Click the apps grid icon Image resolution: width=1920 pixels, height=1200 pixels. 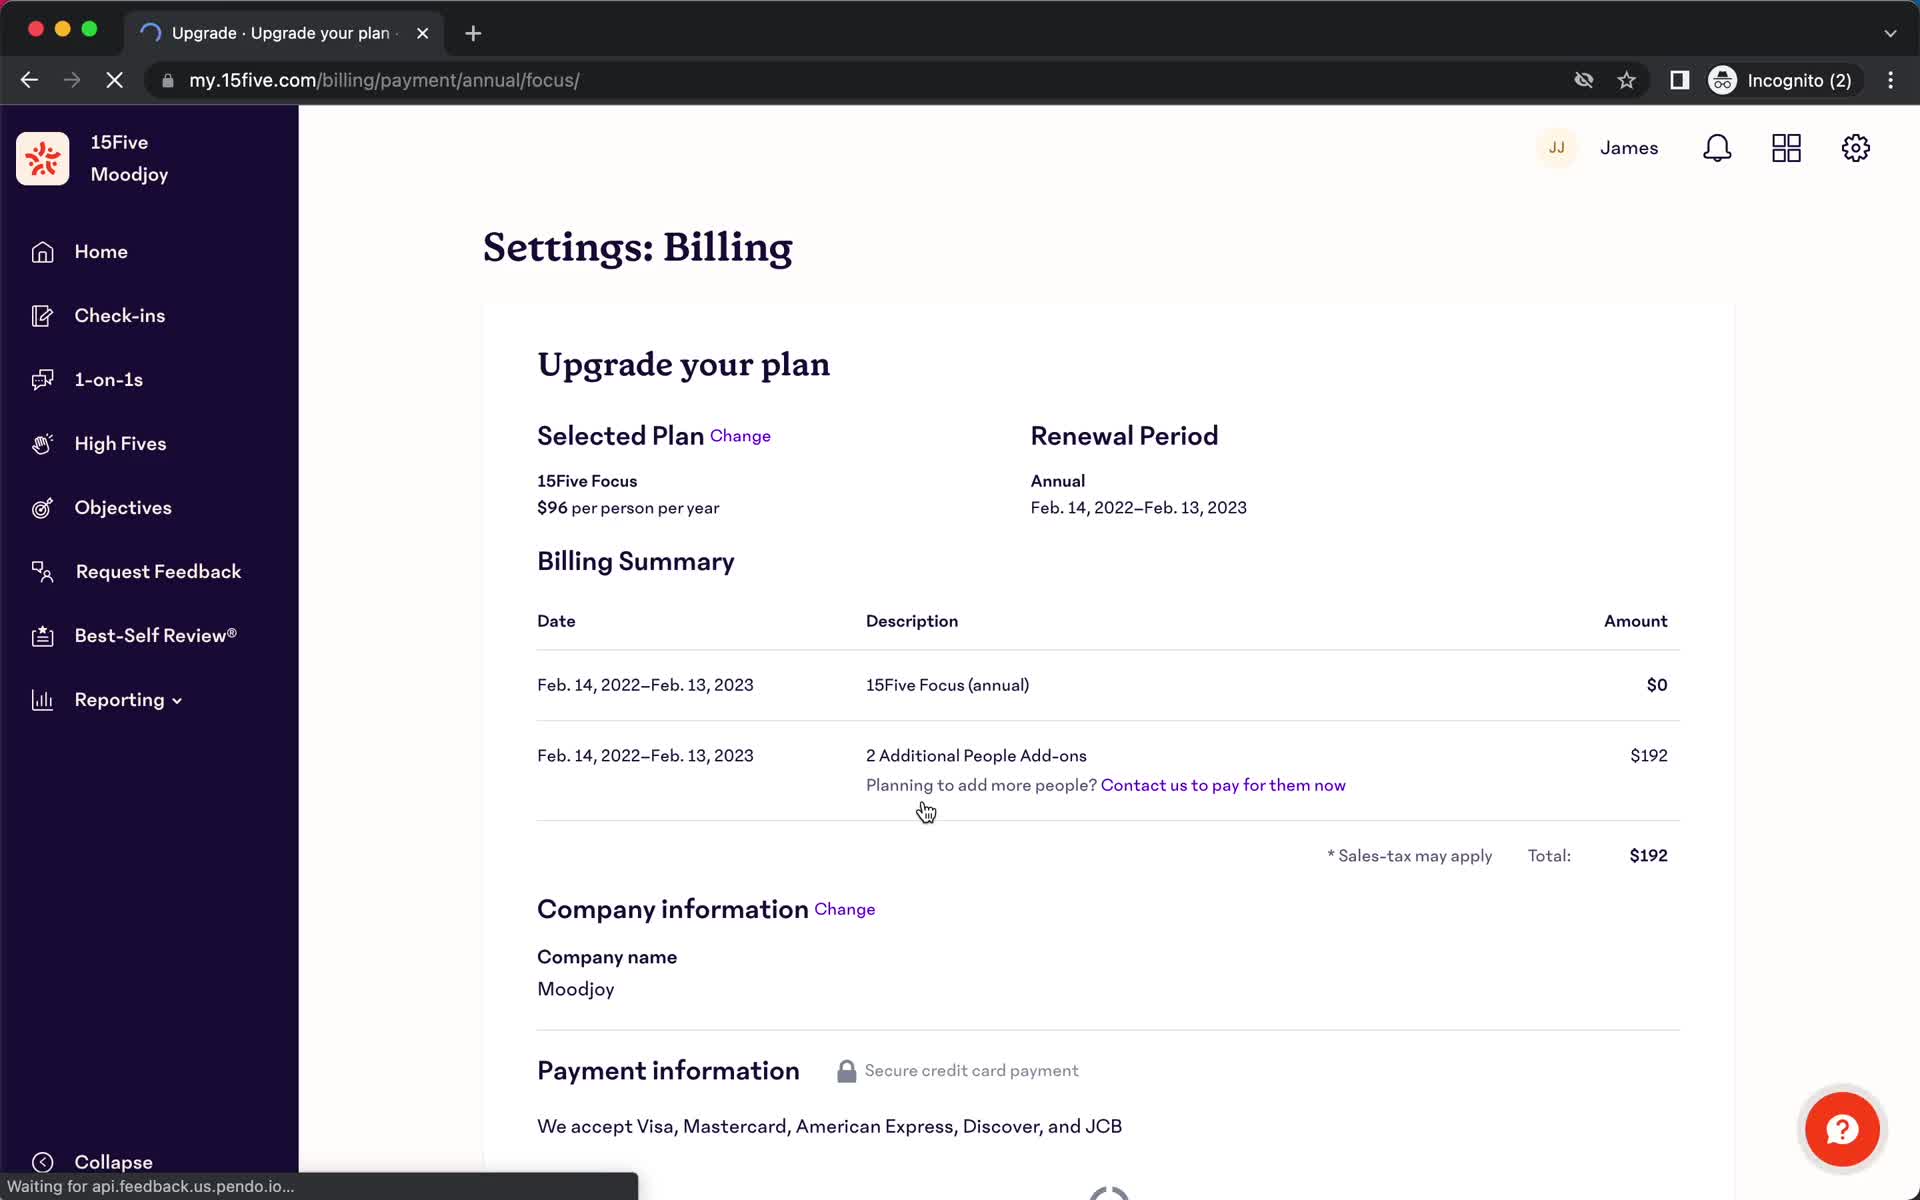[x=1786, y=148]
